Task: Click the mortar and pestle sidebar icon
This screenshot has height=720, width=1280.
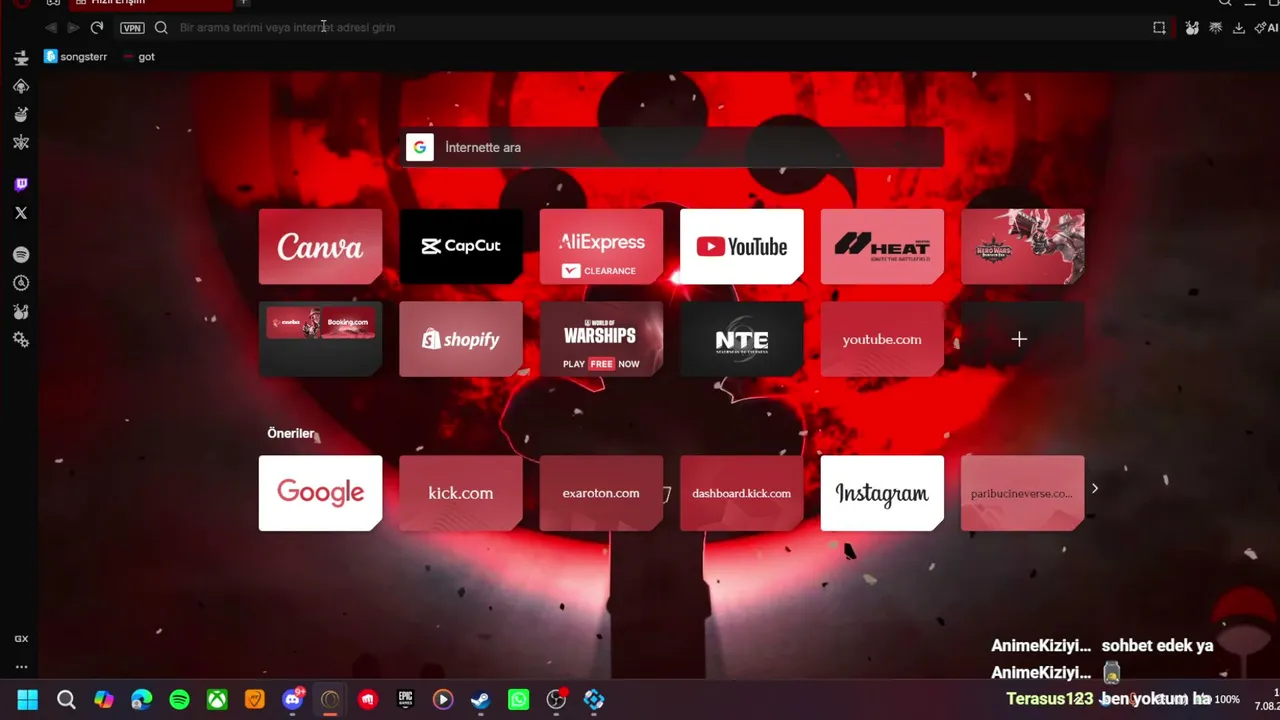Action: click(21, 114)
